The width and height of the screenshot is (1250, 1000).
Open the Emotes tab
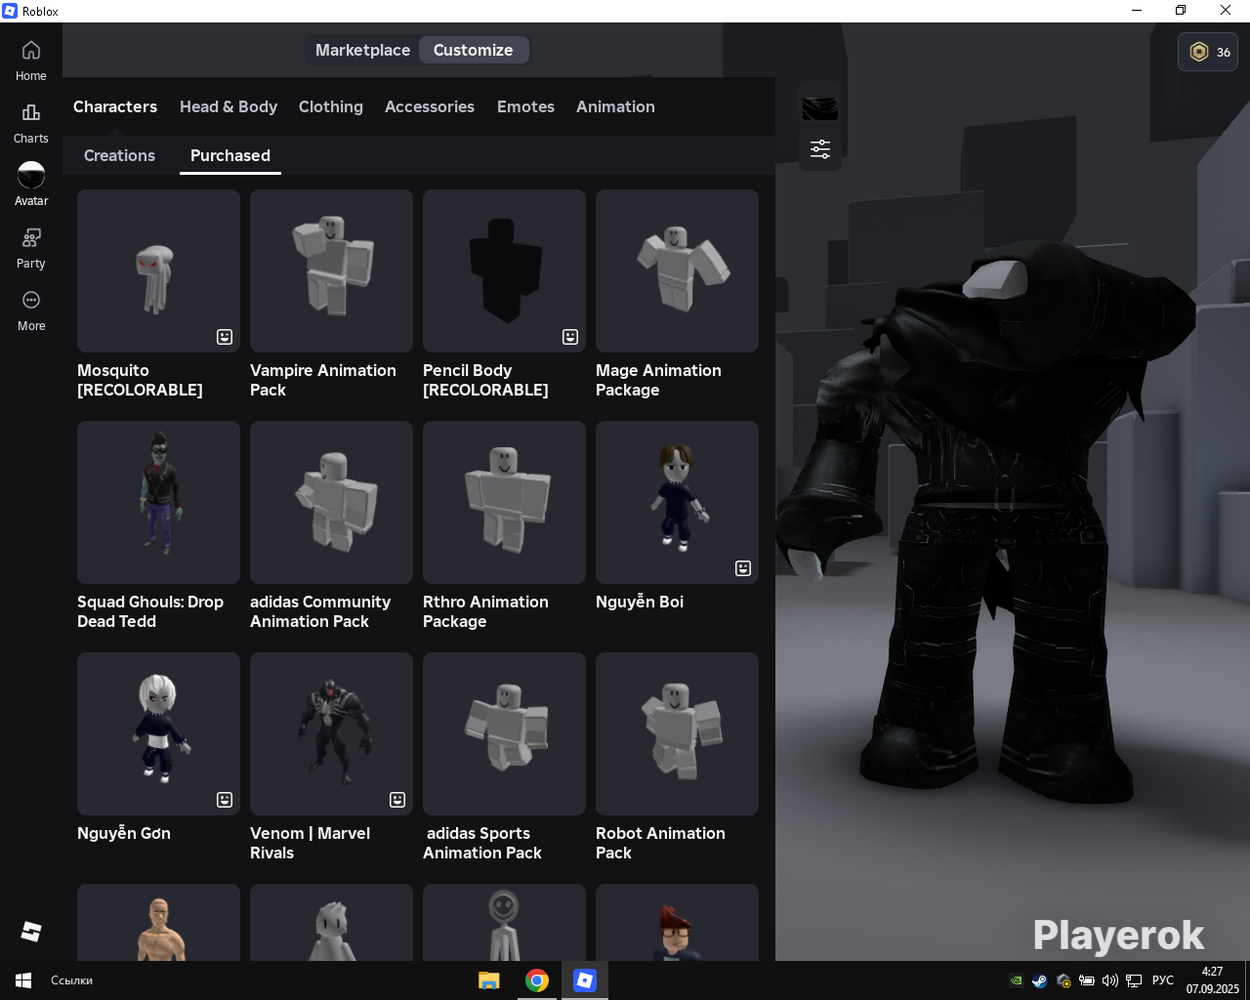[x=526, y=107]
